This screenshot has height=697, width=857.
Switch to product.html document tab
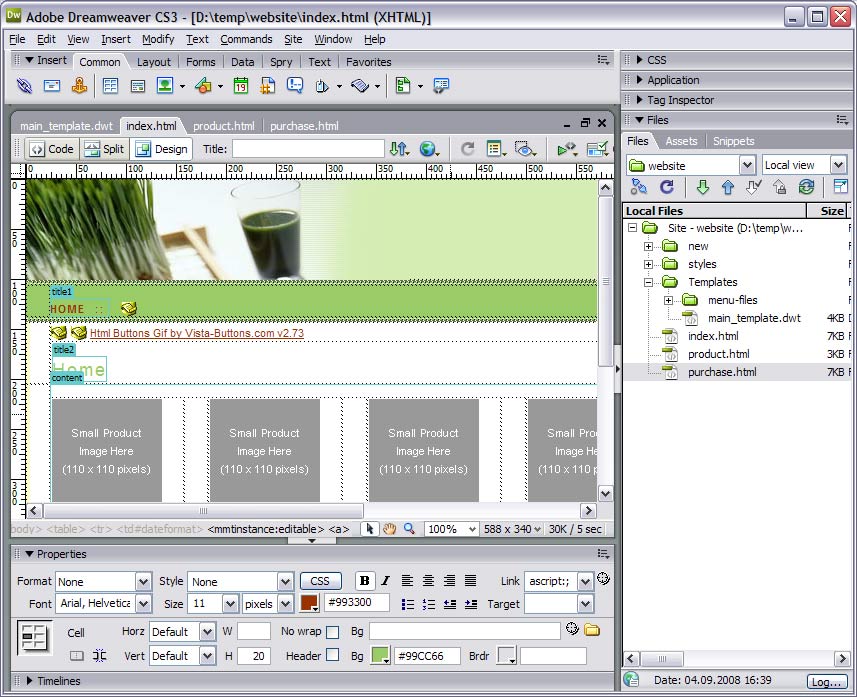[224, 126]
